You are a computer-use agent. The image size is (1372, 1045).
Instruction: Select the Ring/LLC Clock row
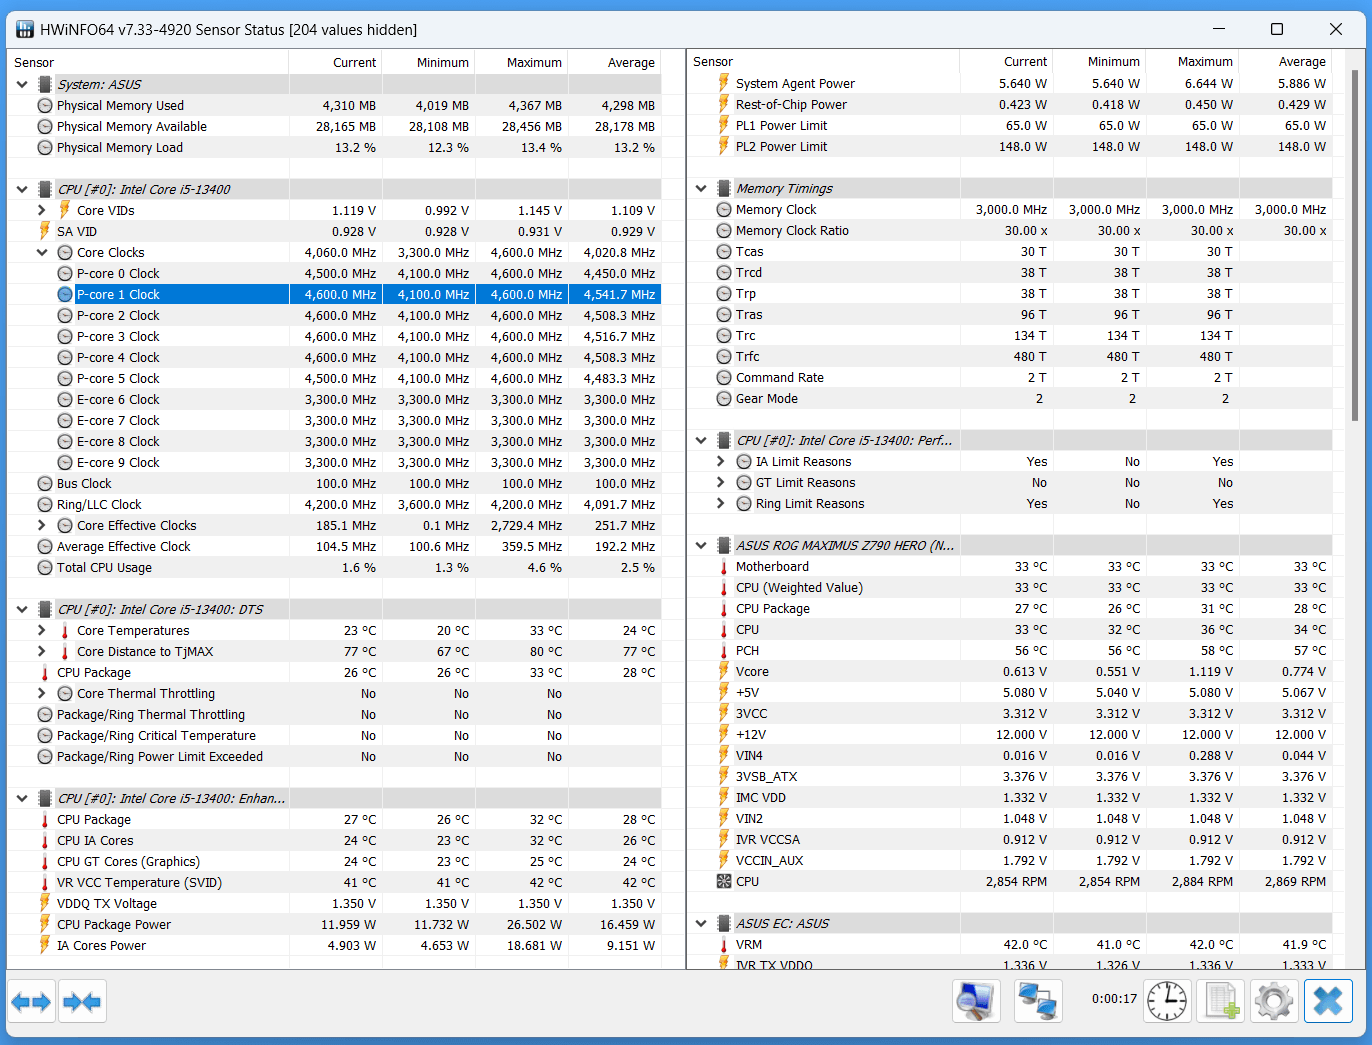point(334,504)
